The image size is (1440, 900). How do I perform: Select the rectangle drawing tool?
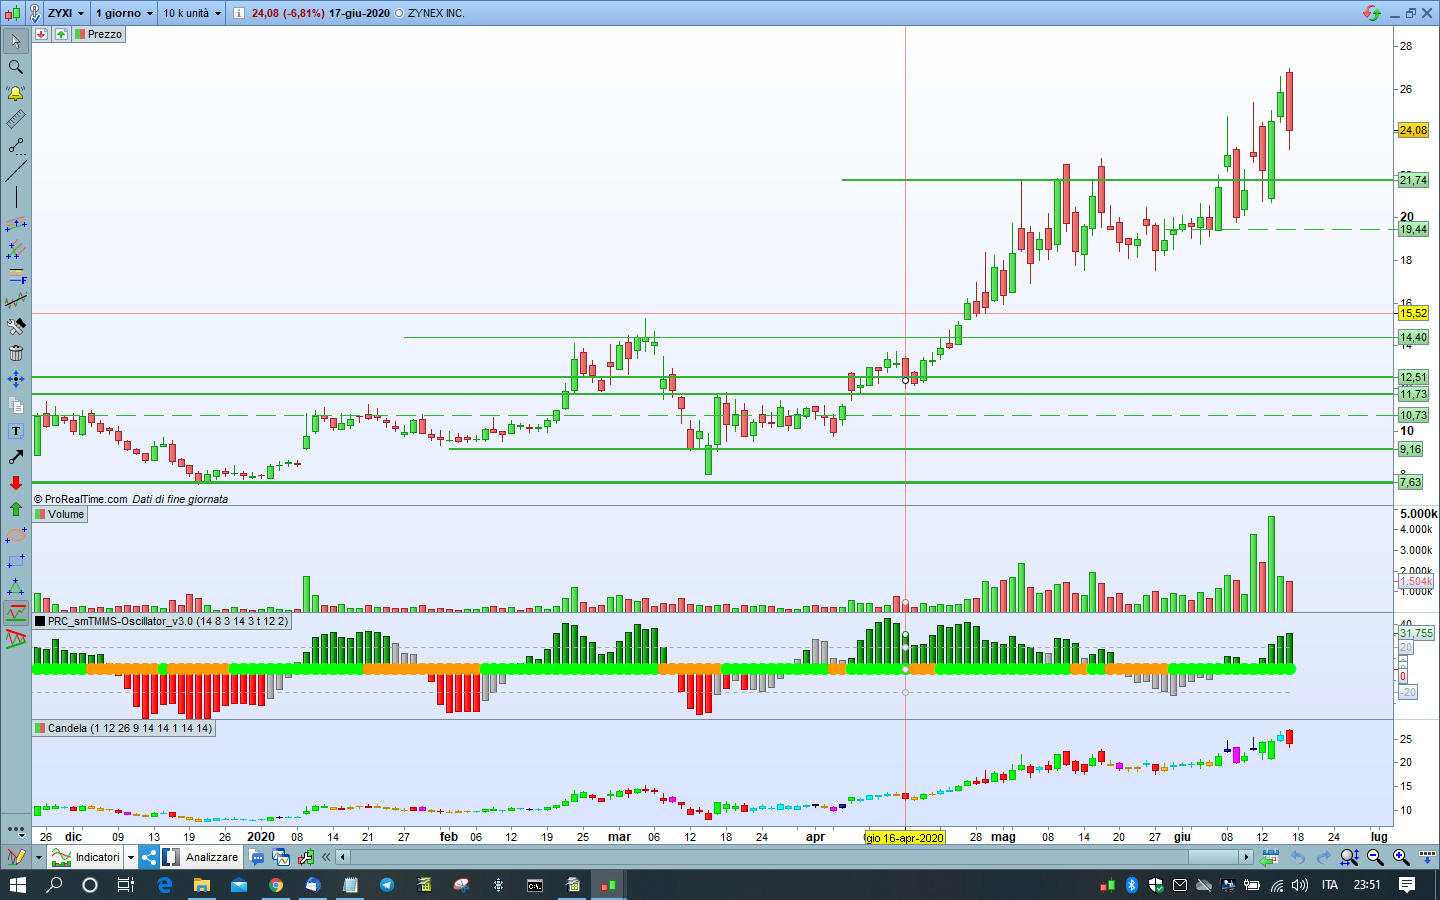(15, 561)
